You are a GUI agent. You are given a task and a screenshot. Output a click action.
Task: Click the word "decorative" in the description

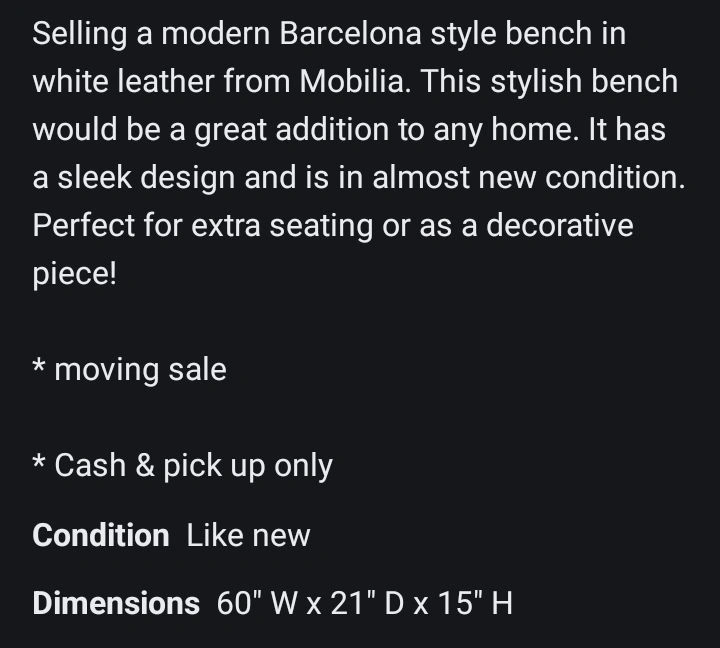[x=560, y=225]
